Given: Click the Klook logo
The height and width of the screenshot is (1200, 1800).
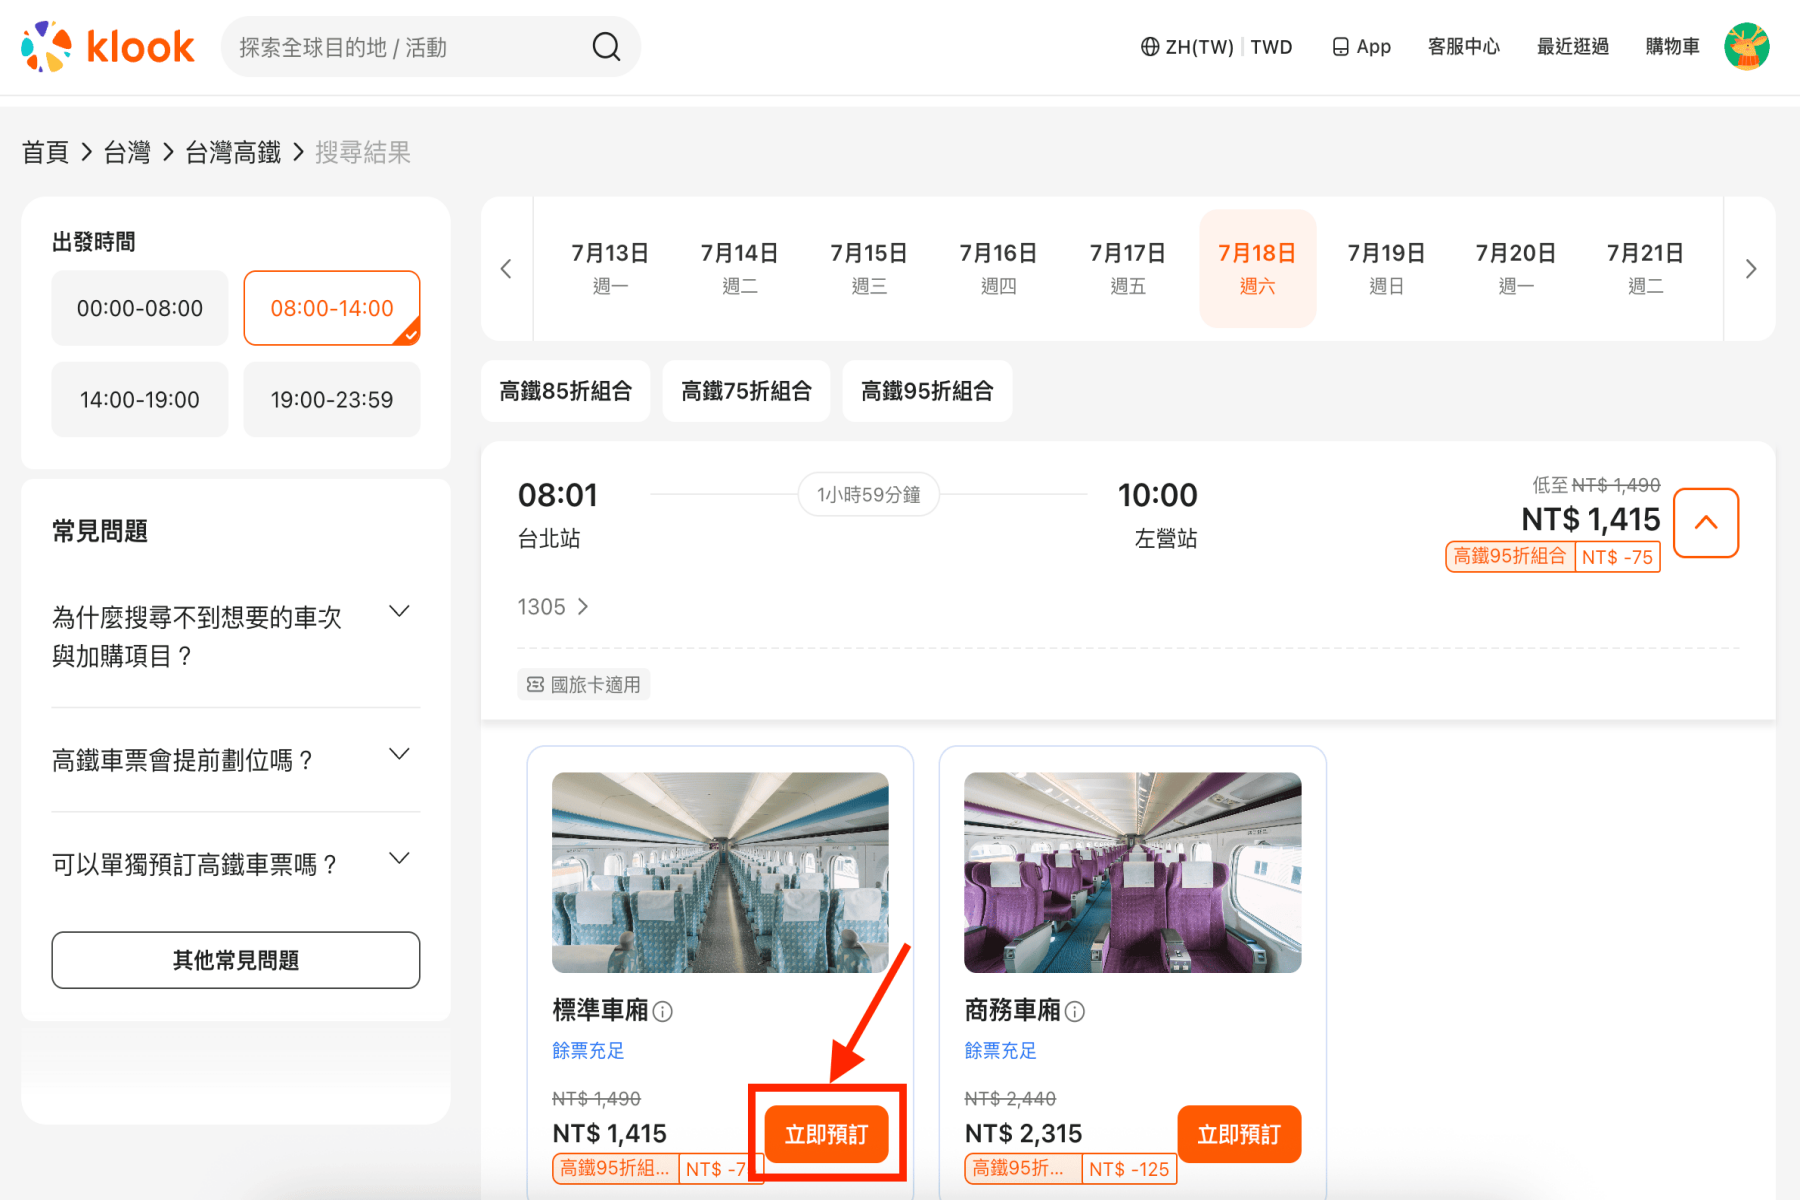Looking at the screenshot, I should click(108, 47).
